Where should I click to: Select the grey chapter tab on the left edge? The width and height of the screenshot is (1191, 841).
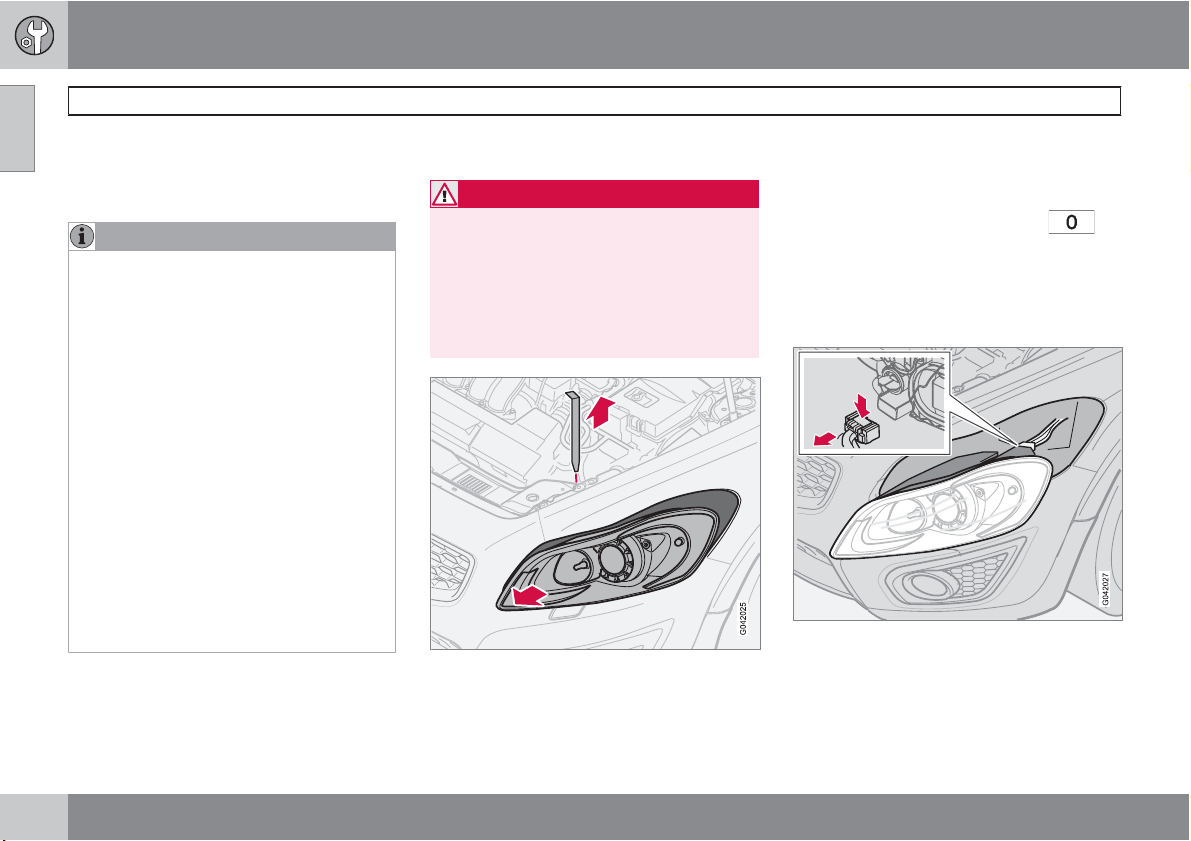click(17, 128)
